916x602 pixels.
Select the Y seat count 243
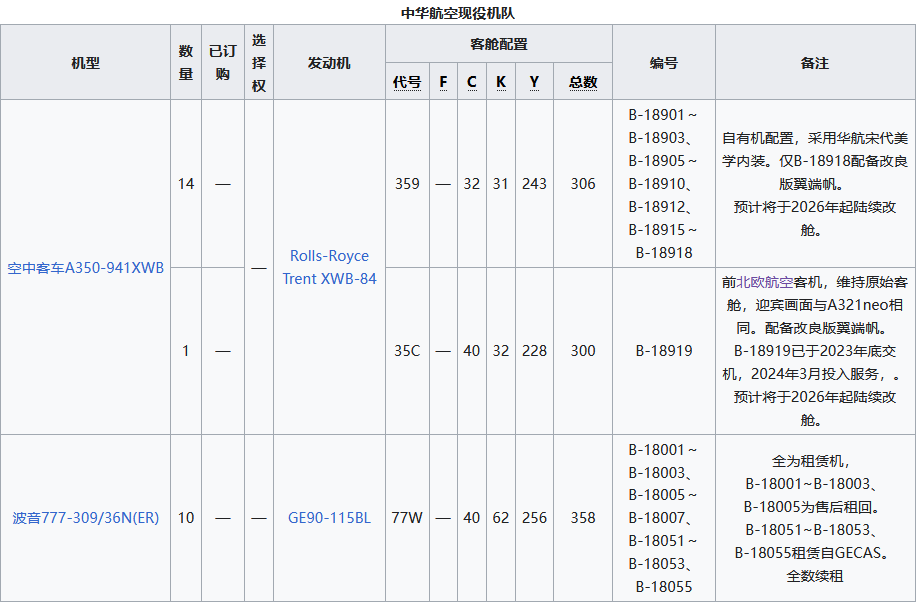pyautogui.click(x=535, y=184)
